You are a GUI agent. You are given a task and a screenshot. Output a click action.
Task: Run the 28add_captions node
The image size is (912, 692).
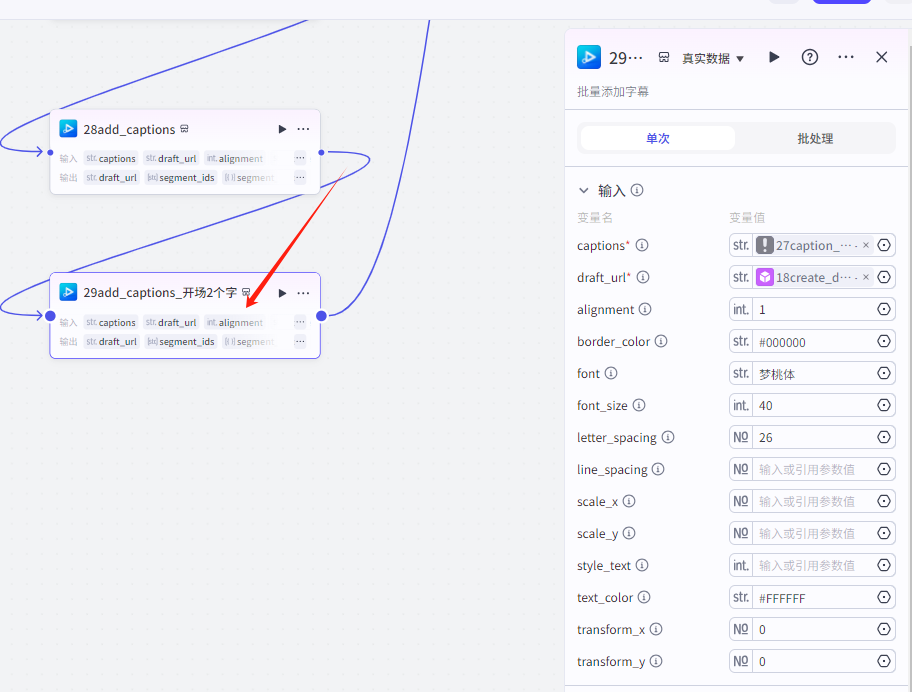pyautogui.click(x=282, y=129)
